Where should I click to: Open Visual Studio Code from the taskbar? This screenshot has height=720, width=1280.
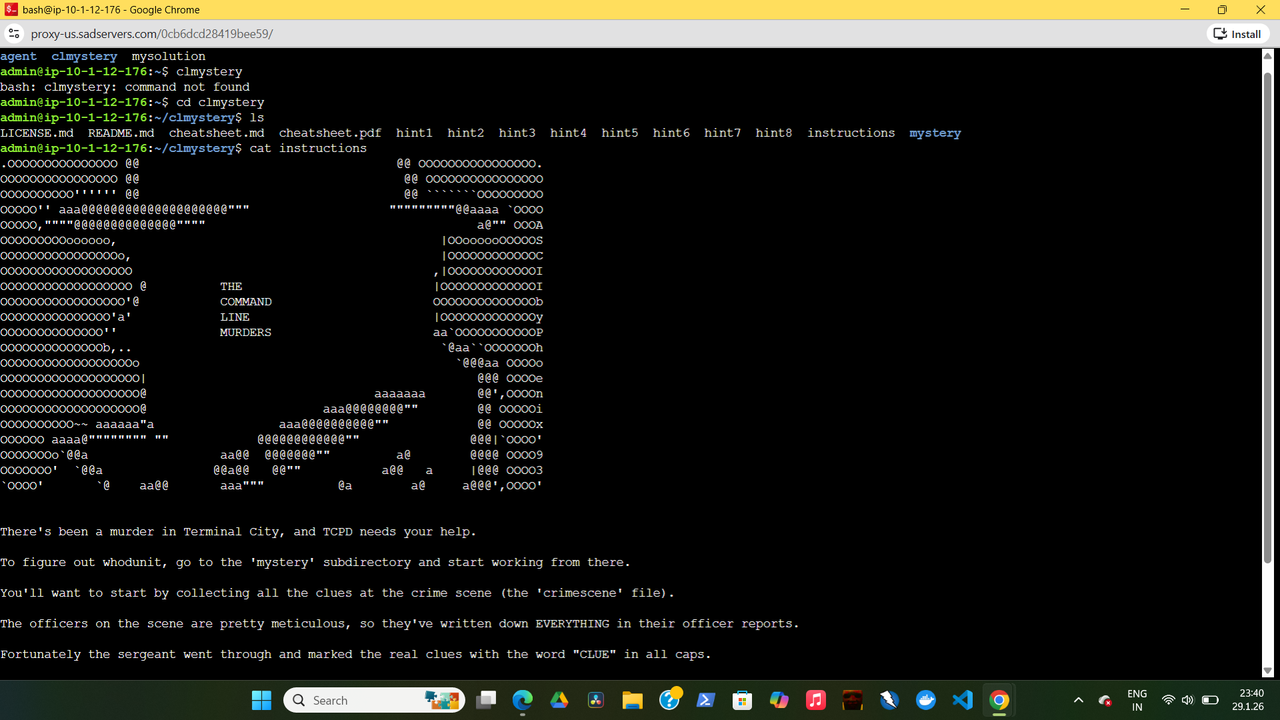click(962, 700)
